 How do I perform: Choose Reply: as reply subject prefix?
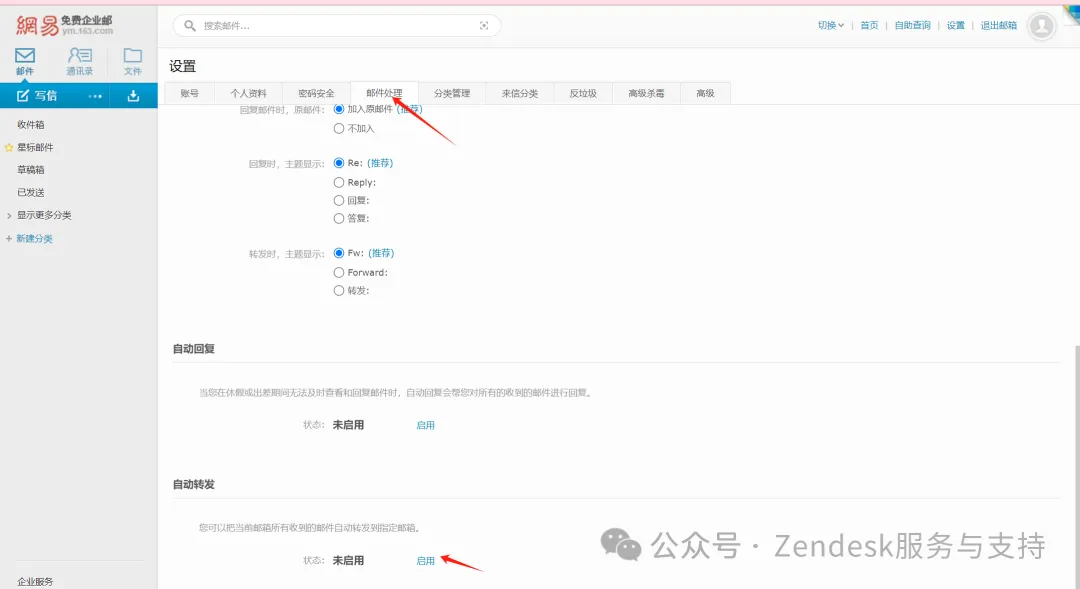tap(340, 182)
